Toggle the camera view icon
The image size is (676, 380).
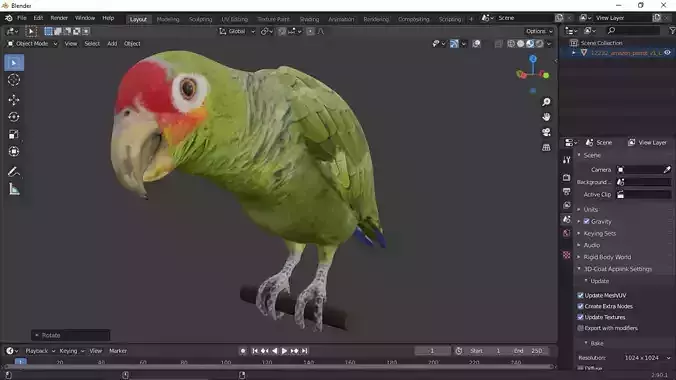pos(546,132)
